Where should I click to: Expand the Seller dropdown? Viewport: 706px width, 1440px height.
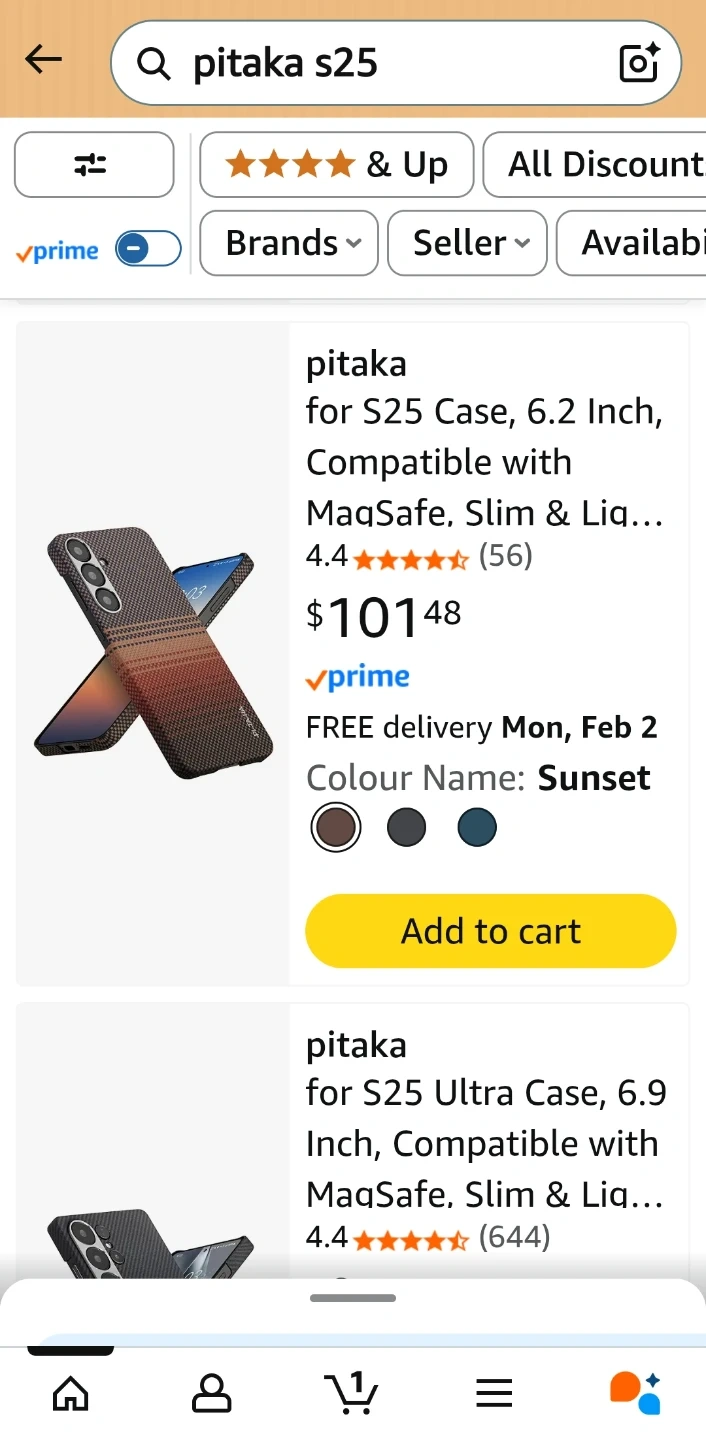pos(467,243)
